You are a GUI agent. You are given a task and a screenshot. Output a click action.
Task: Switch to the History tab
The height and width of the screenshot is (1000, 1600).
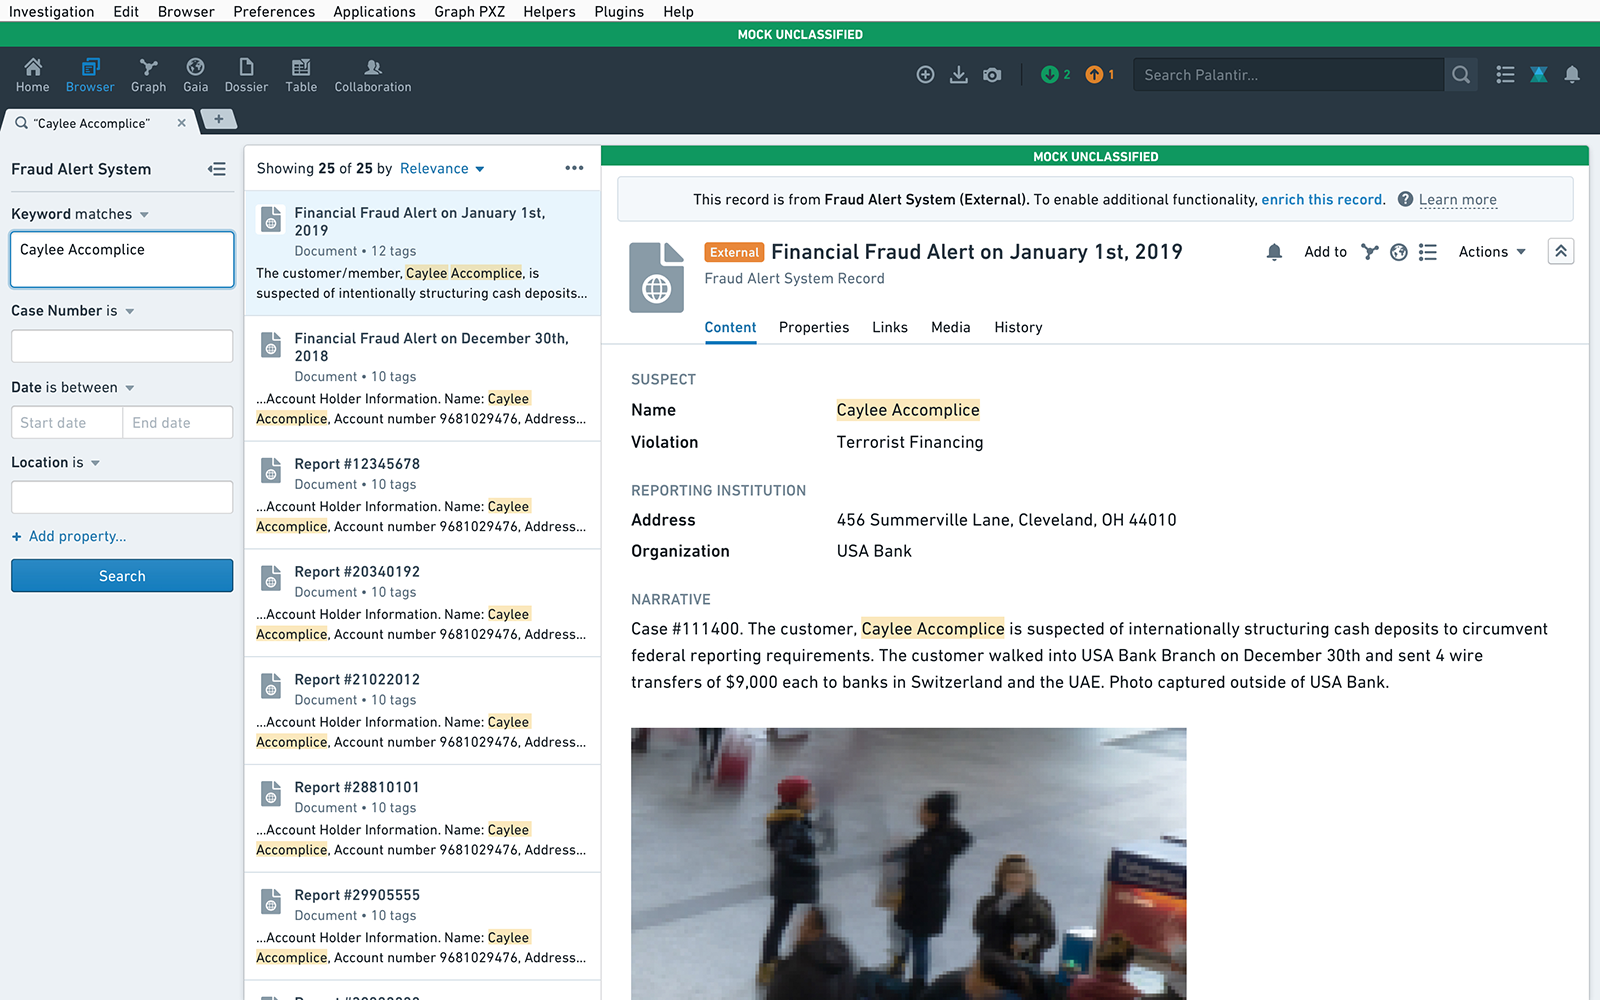(x=1018, y=327)
